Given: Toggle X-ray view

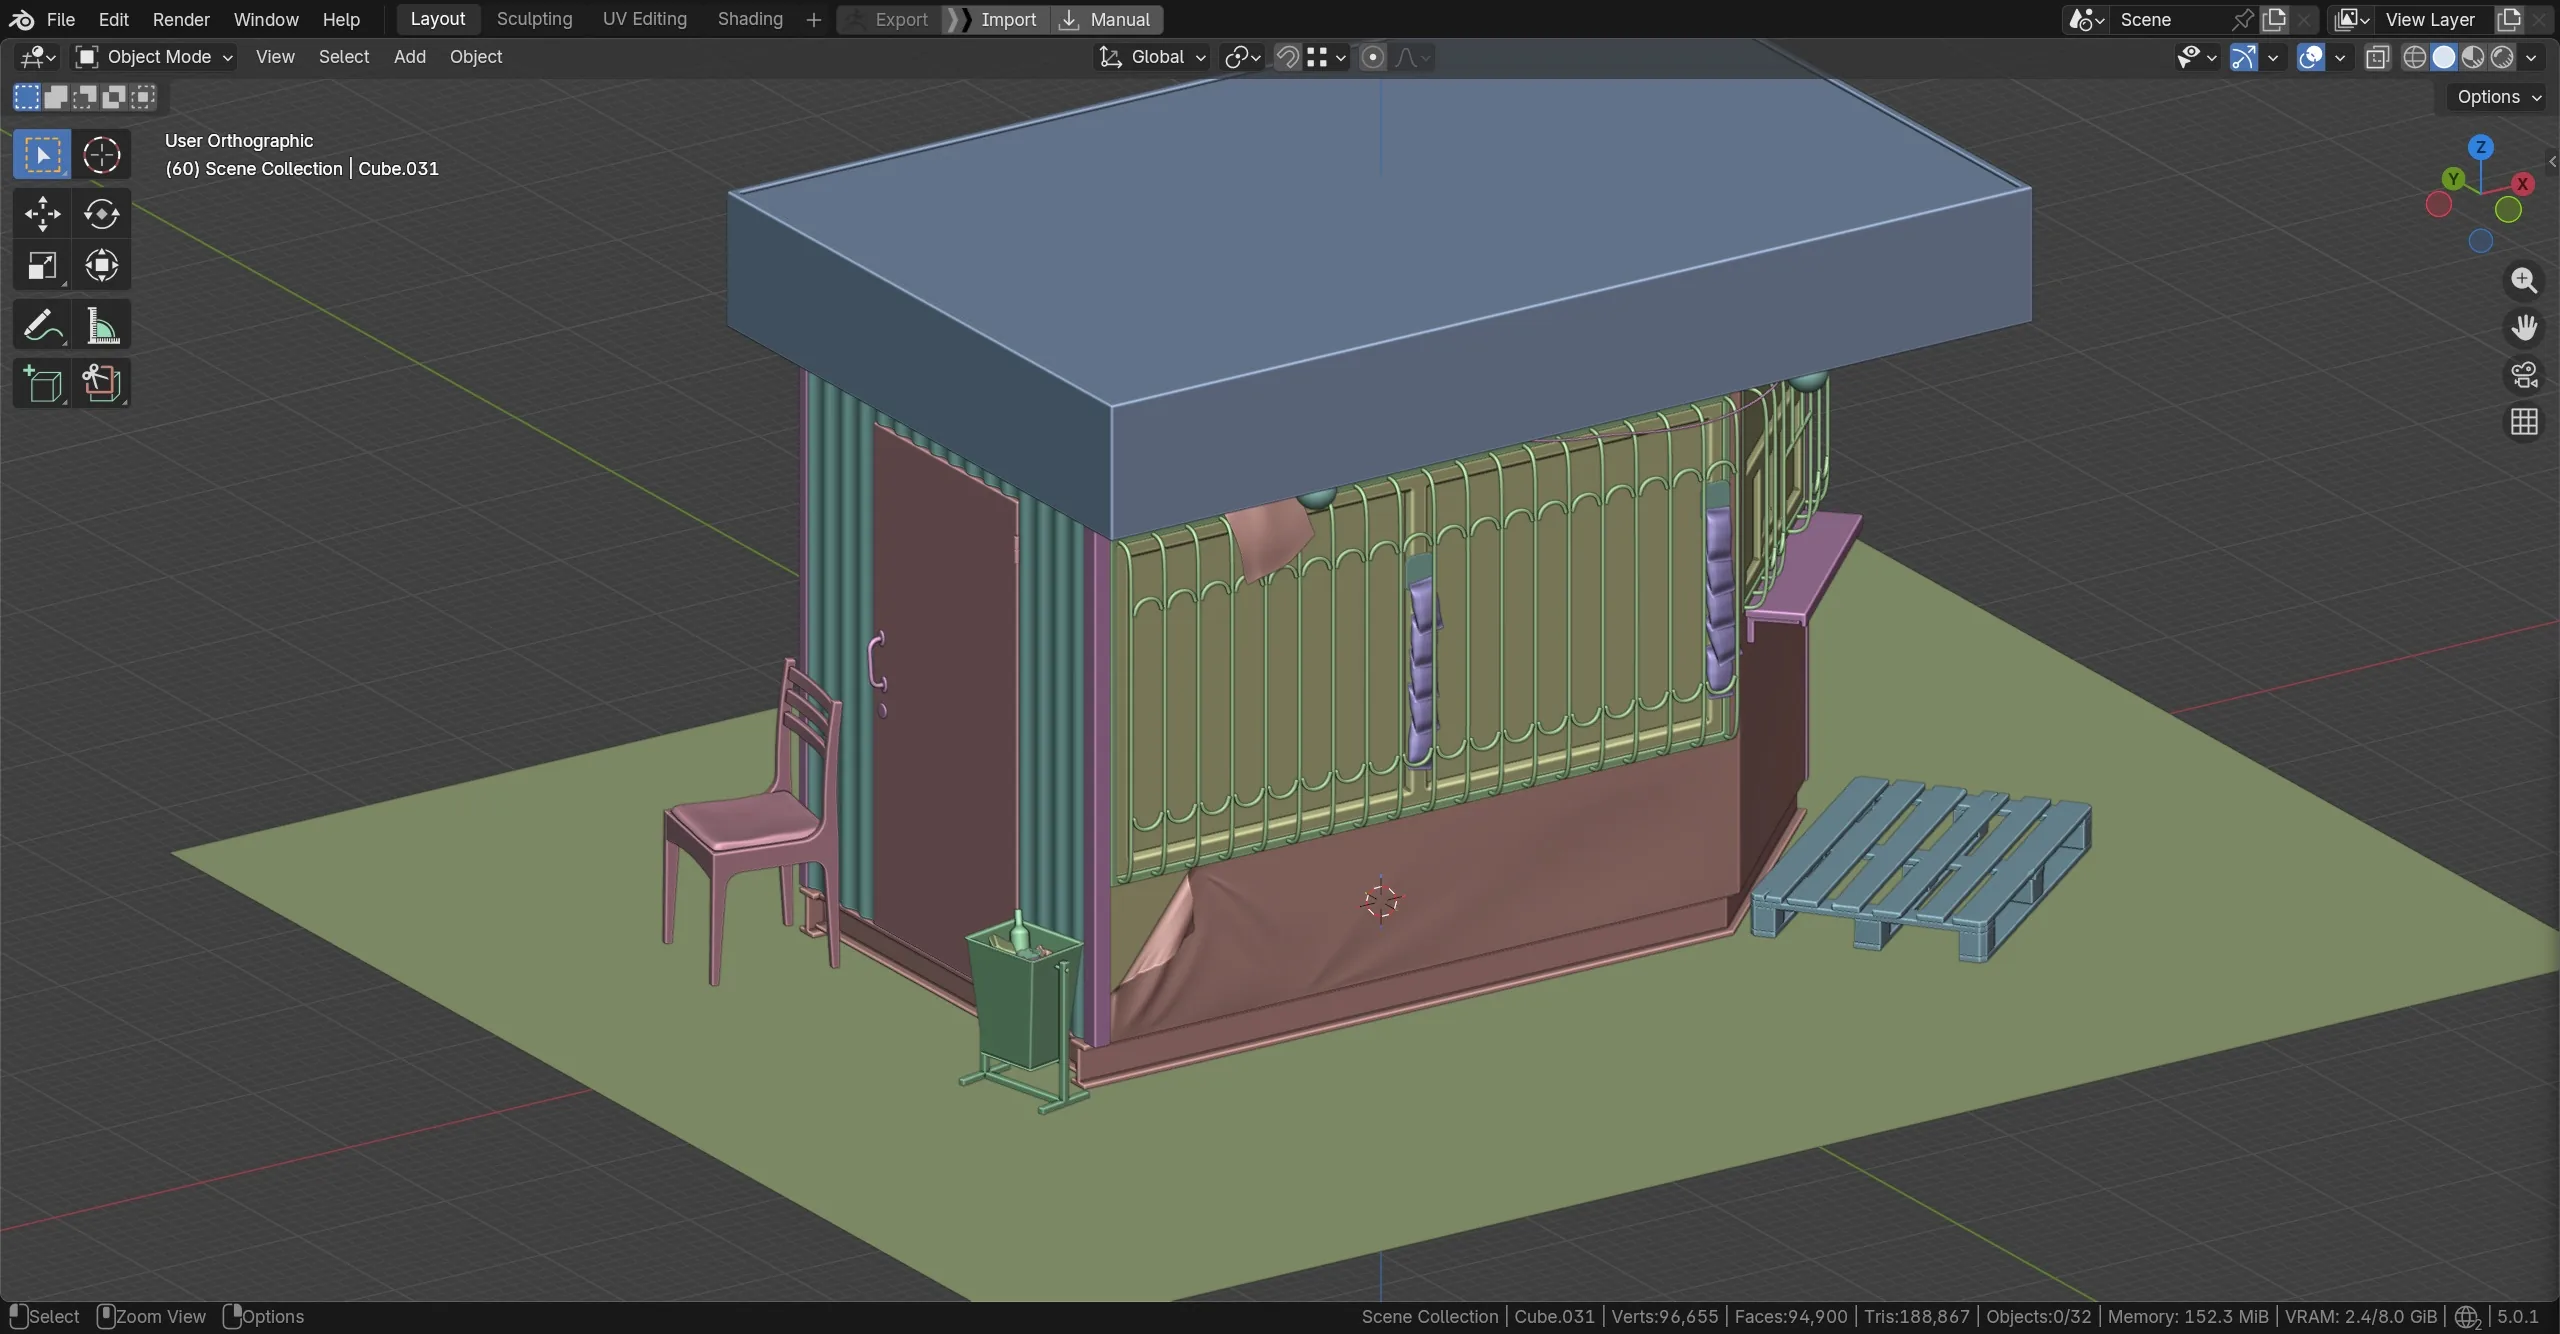Looking at the screenshot, I should 2378,57.
